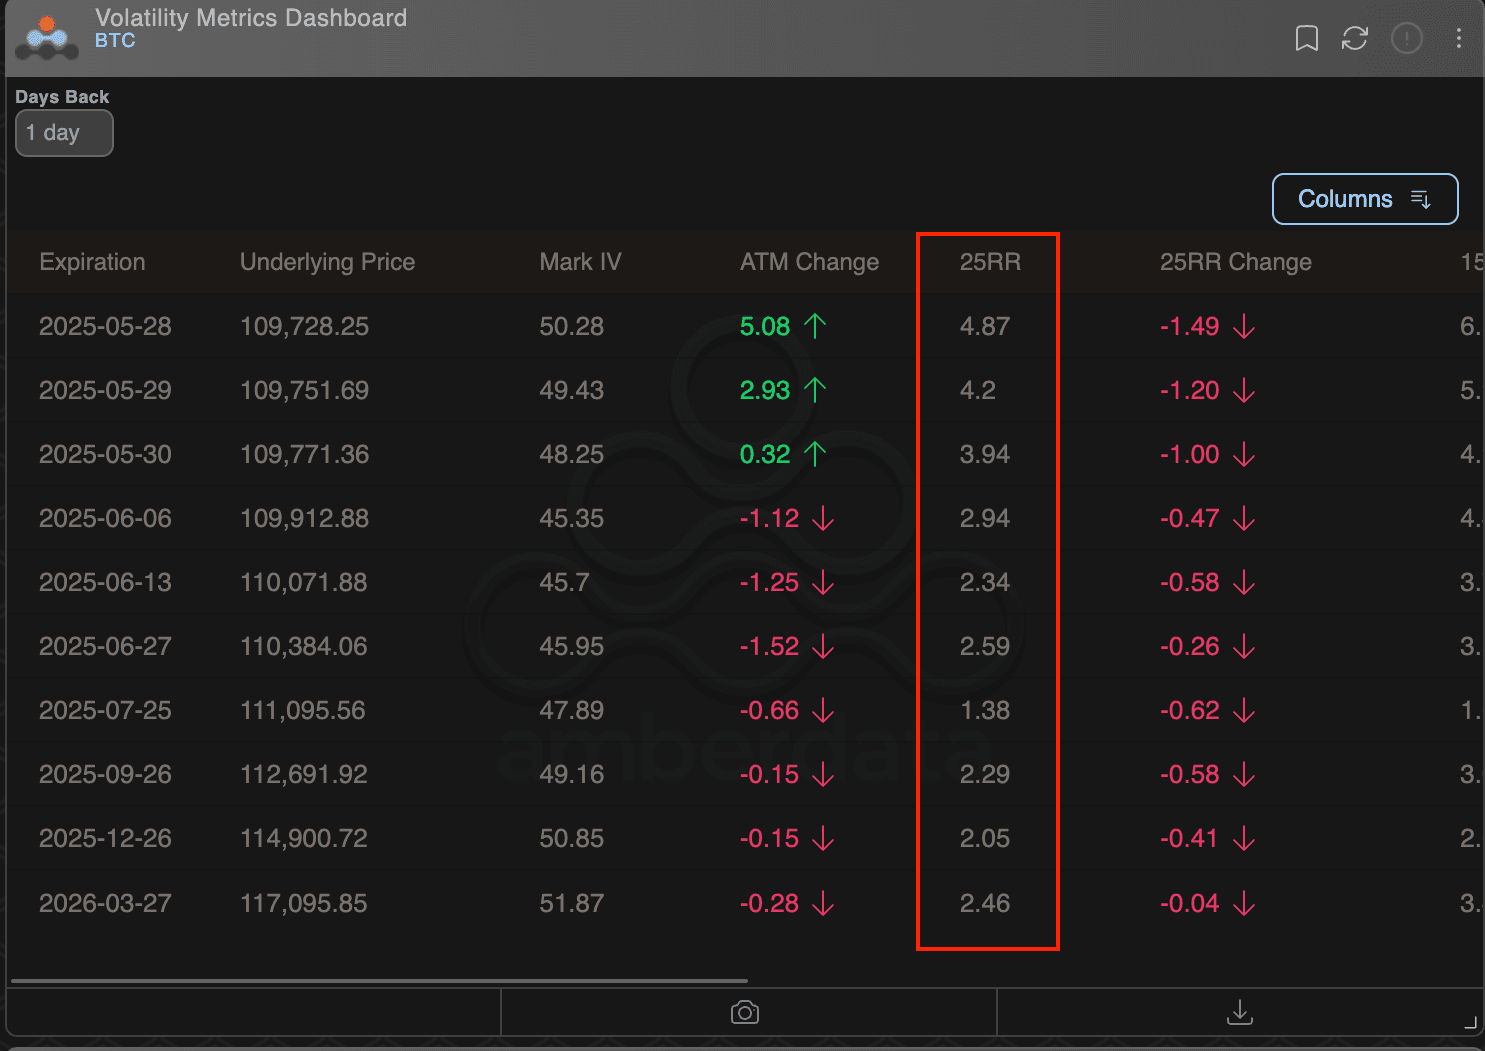Select the 2025-05-28 expiration cell
The height and width of the screenshot is (1051, 1485).
[x=105, y=326]
